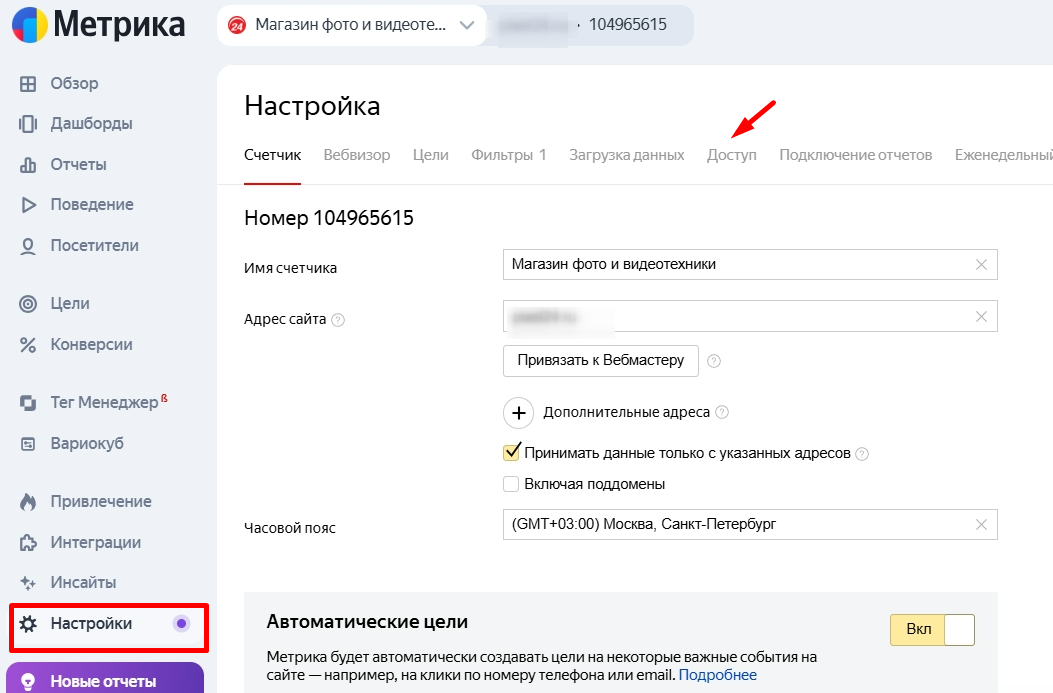Uncheck Принимать данные только с указанных адресов
The image size is (1053, 693).
click(x=511, y=453)
